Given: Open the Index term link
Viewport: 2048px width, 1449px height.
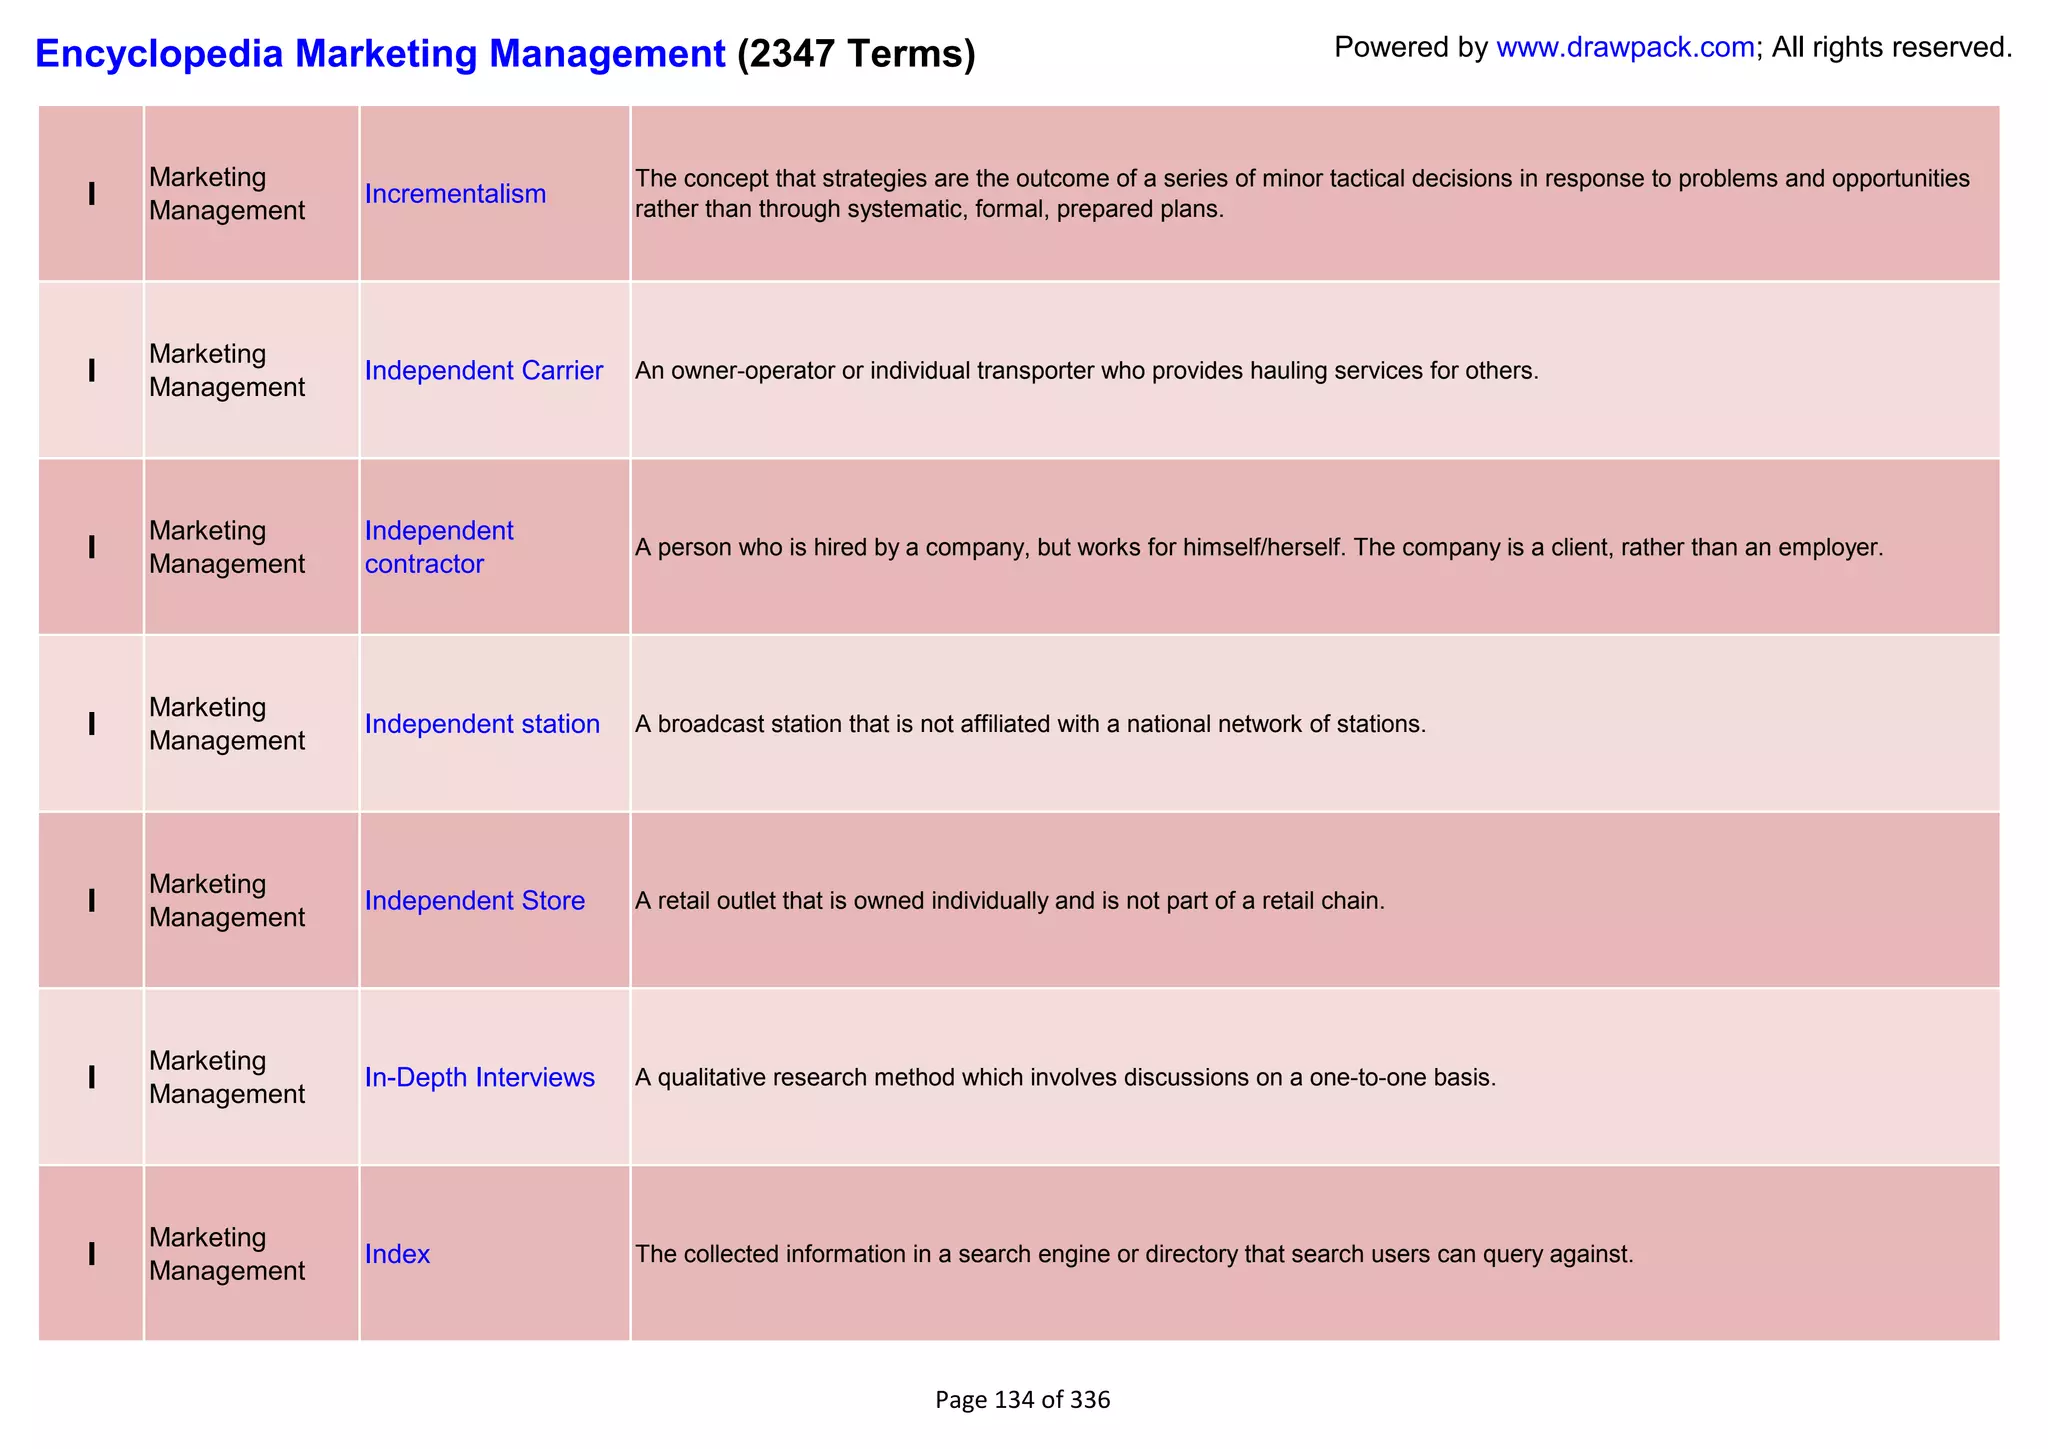Looking at the screenshot, I should click(x=397, y=1254).
